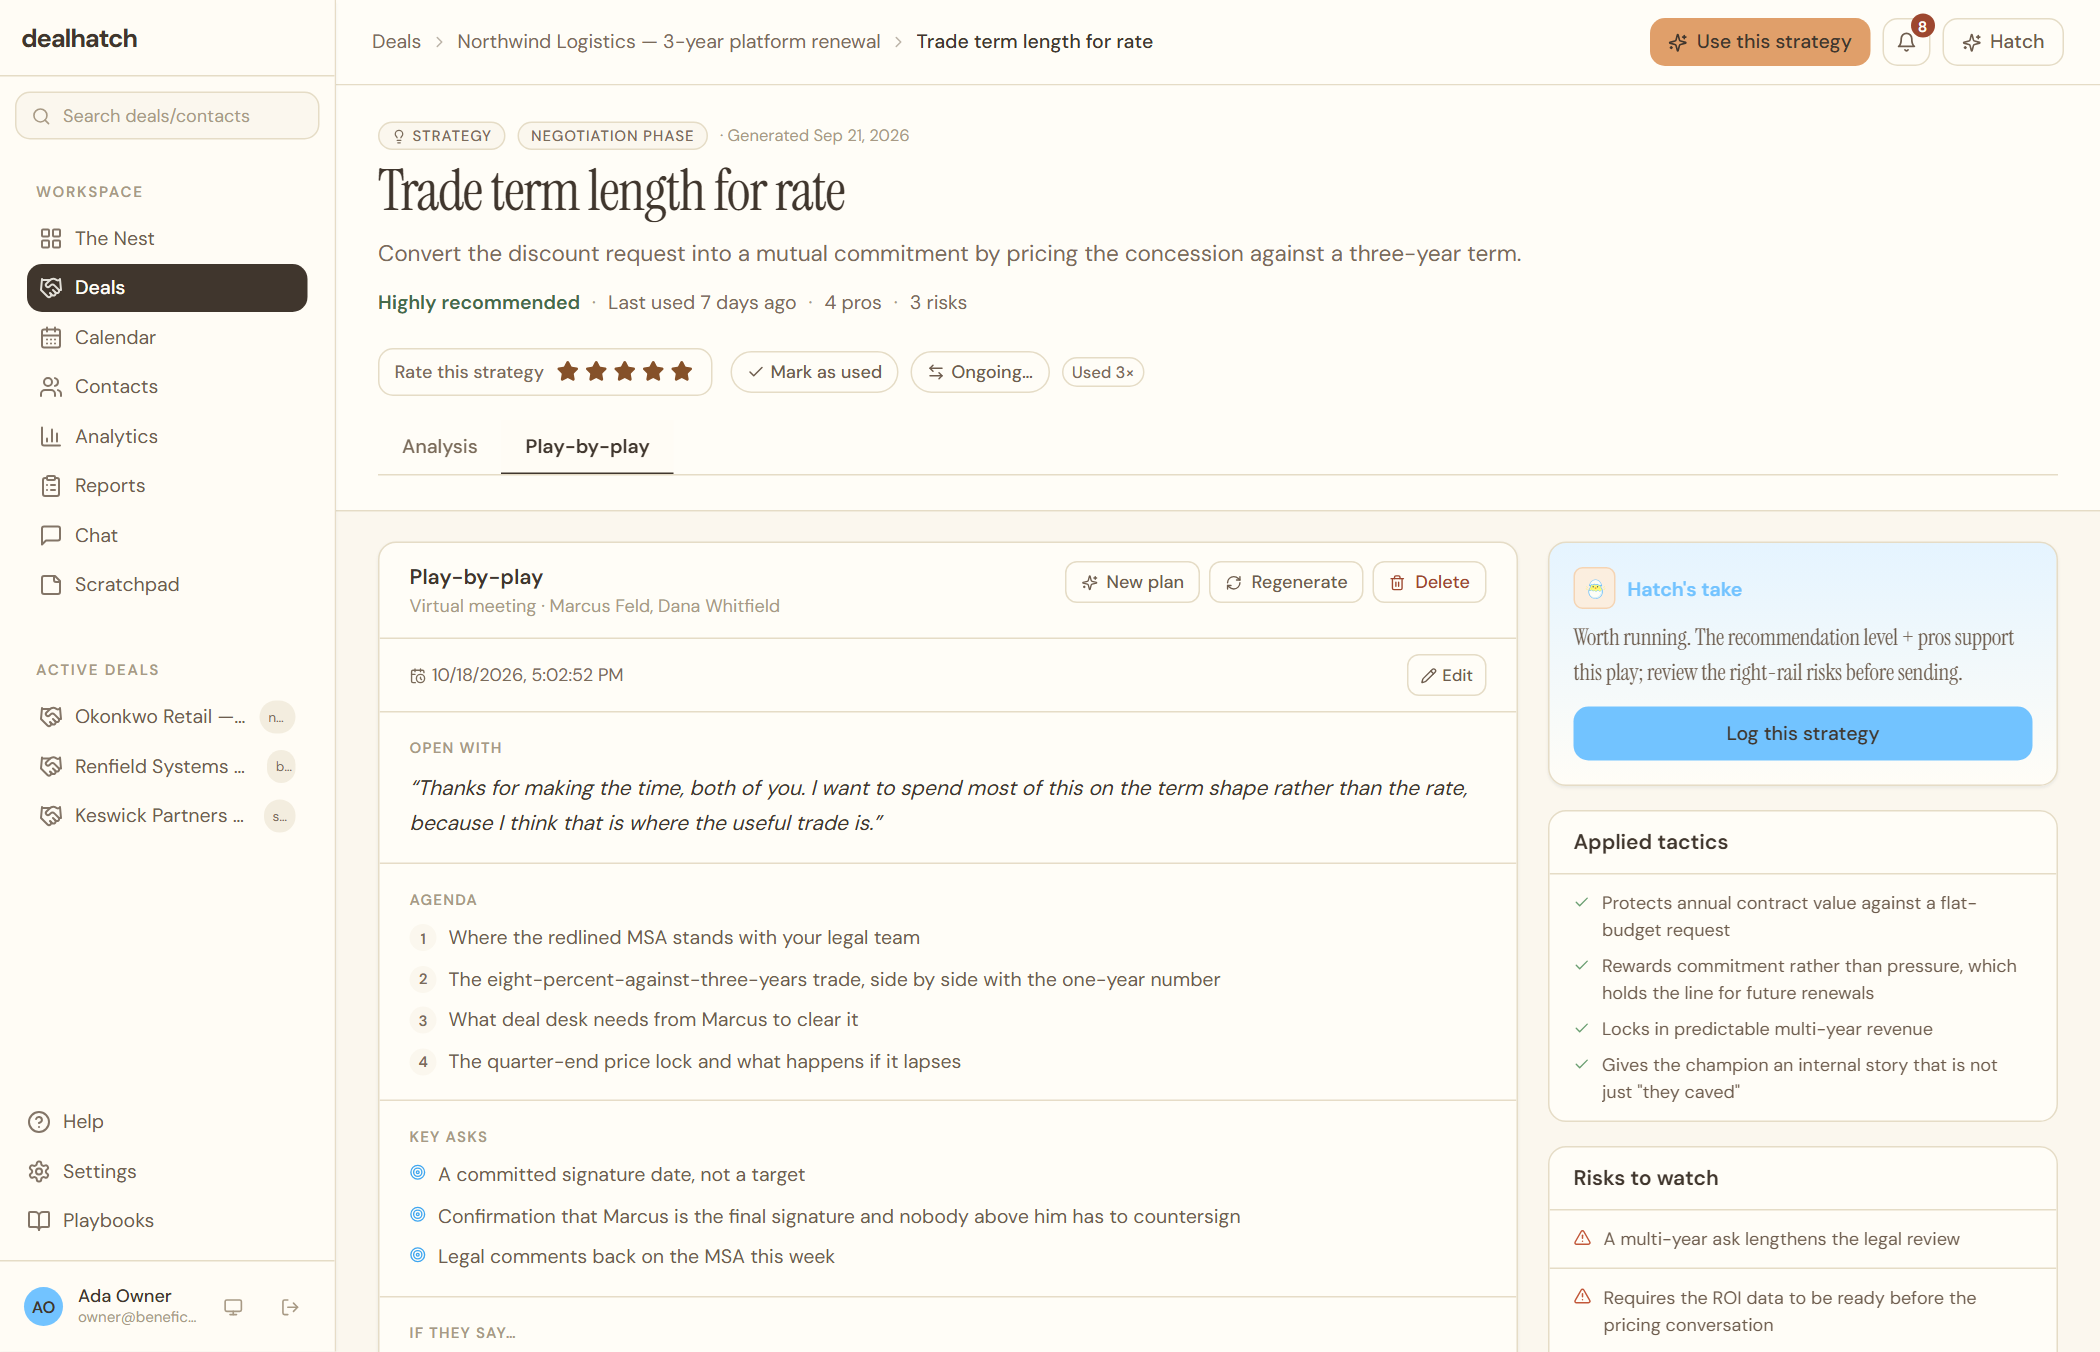Focus the Search deals/contacts field

tap(167, 116)
